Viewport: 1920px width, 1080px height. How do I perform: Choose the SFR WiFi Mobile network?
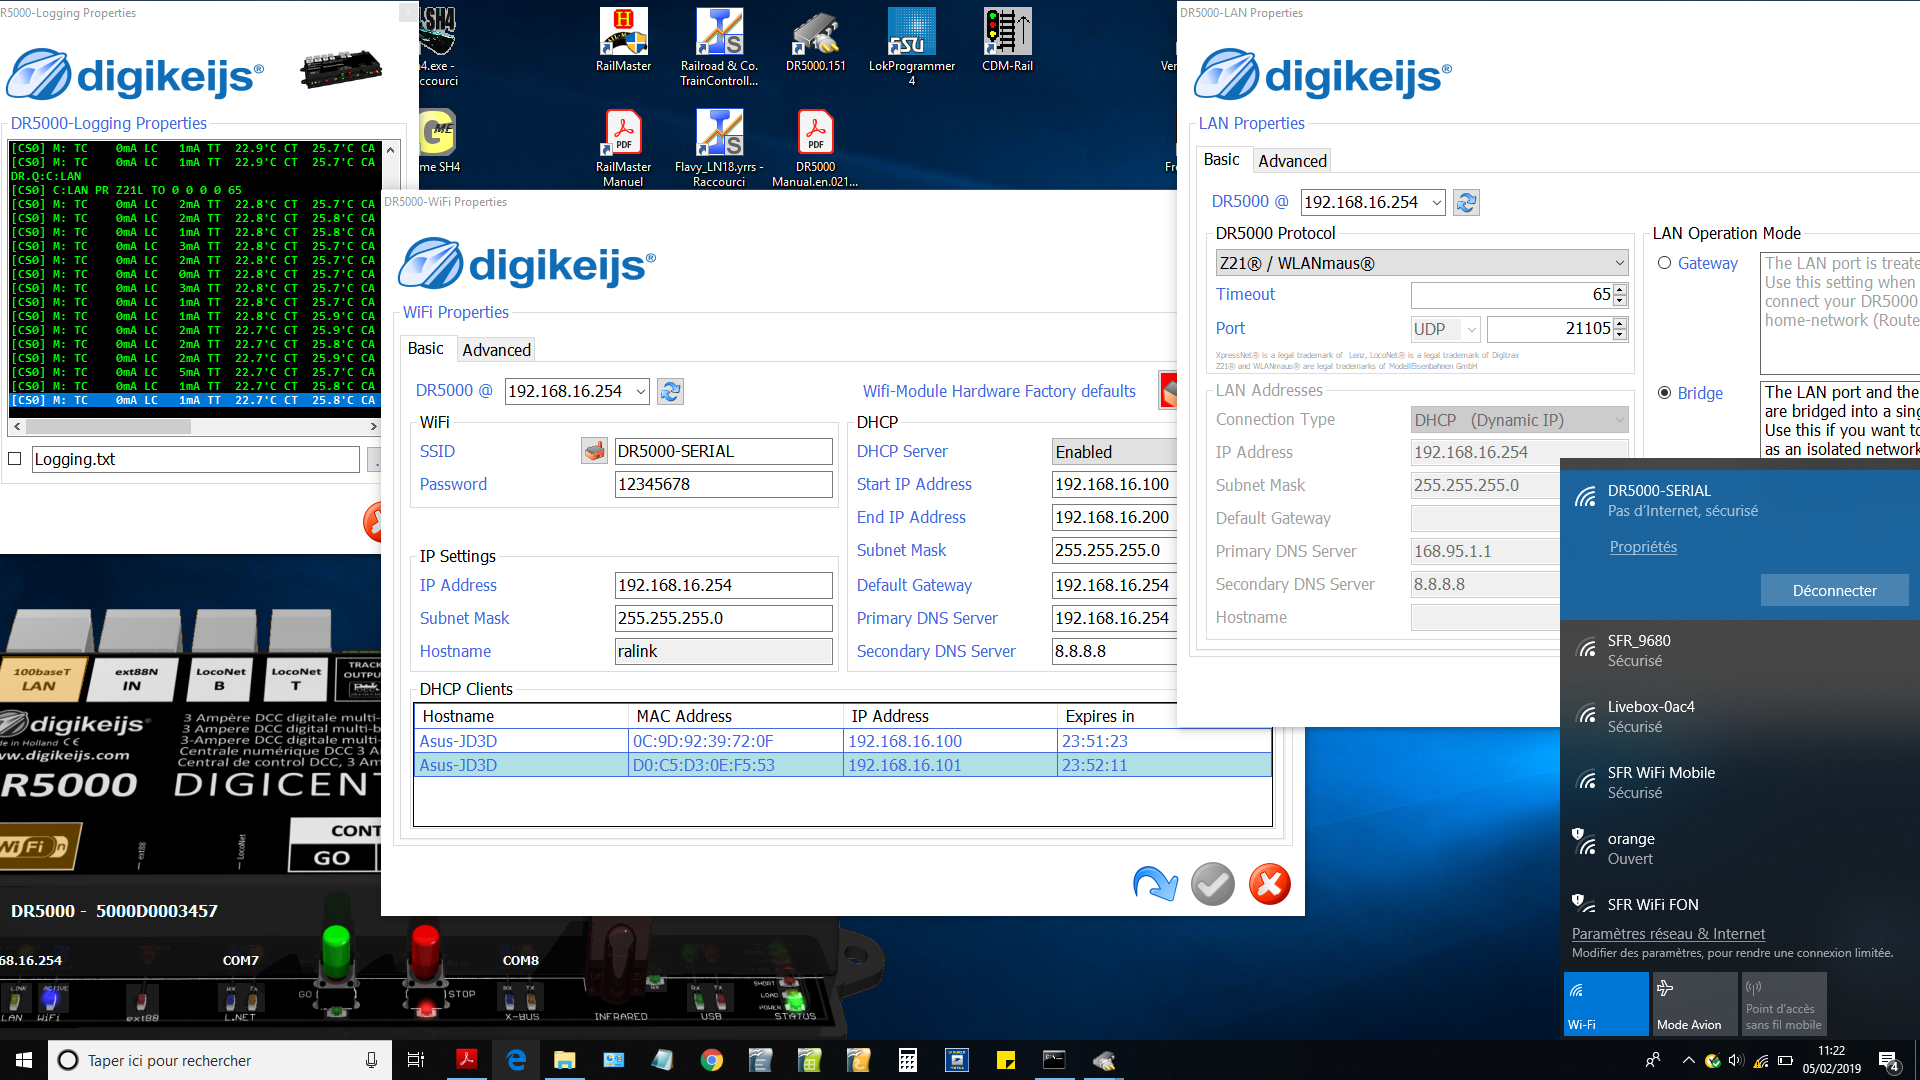point(1740,782)
